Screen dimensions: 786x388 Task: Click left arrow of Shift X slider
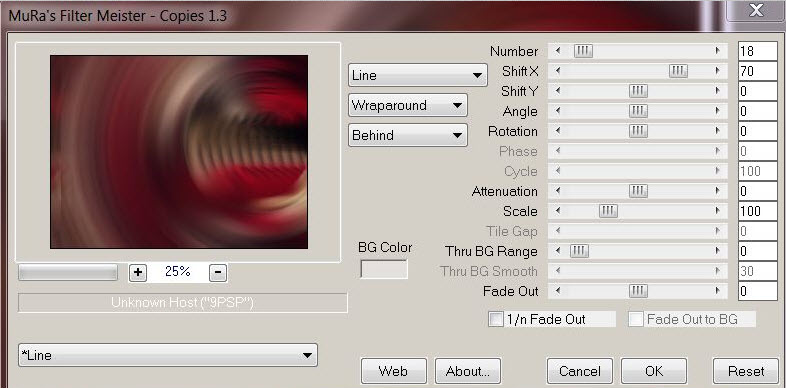coord(558,71)
